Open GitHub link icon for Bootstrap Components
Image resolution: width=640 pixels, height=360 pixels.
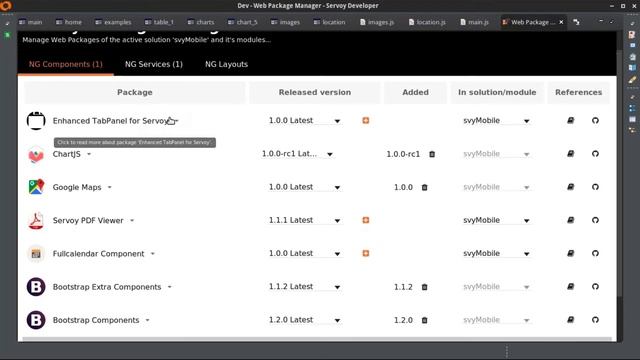(595, 320)
